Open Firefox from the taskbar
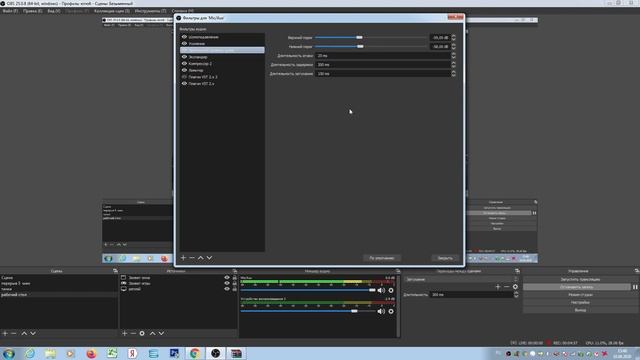The width and height of the screenshot is (640, 360). tap(91, 353)
